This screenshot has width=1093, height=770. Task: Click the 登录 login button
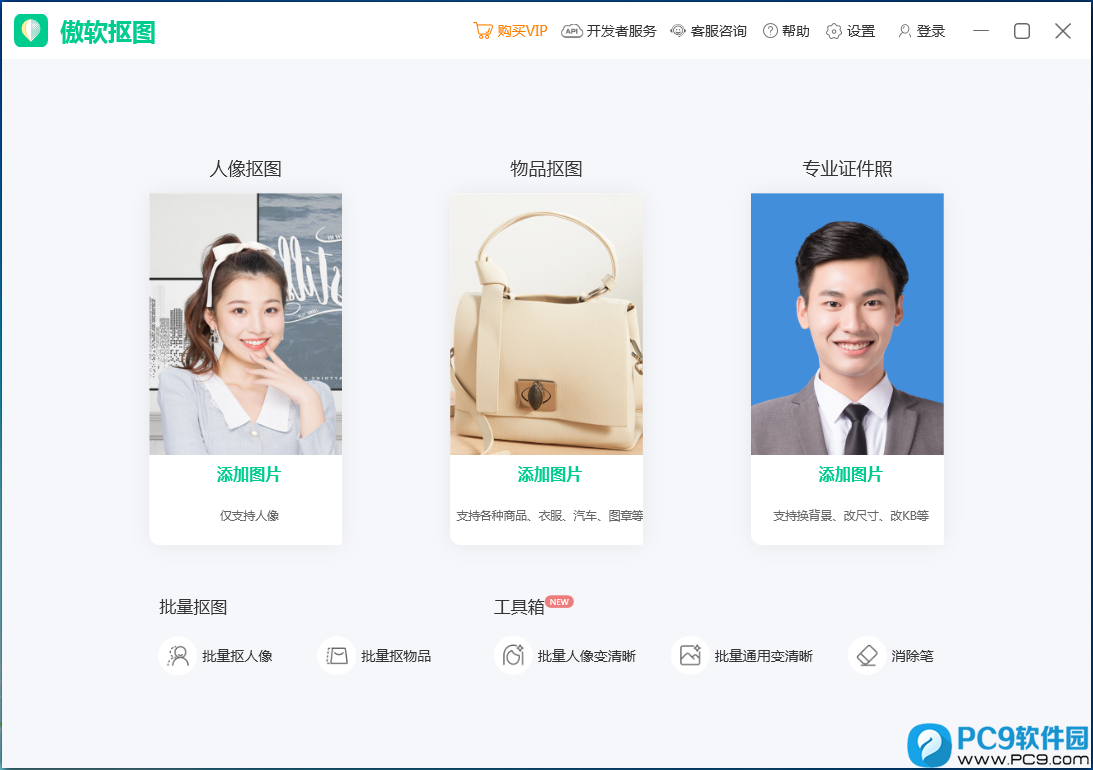point(922,31)
